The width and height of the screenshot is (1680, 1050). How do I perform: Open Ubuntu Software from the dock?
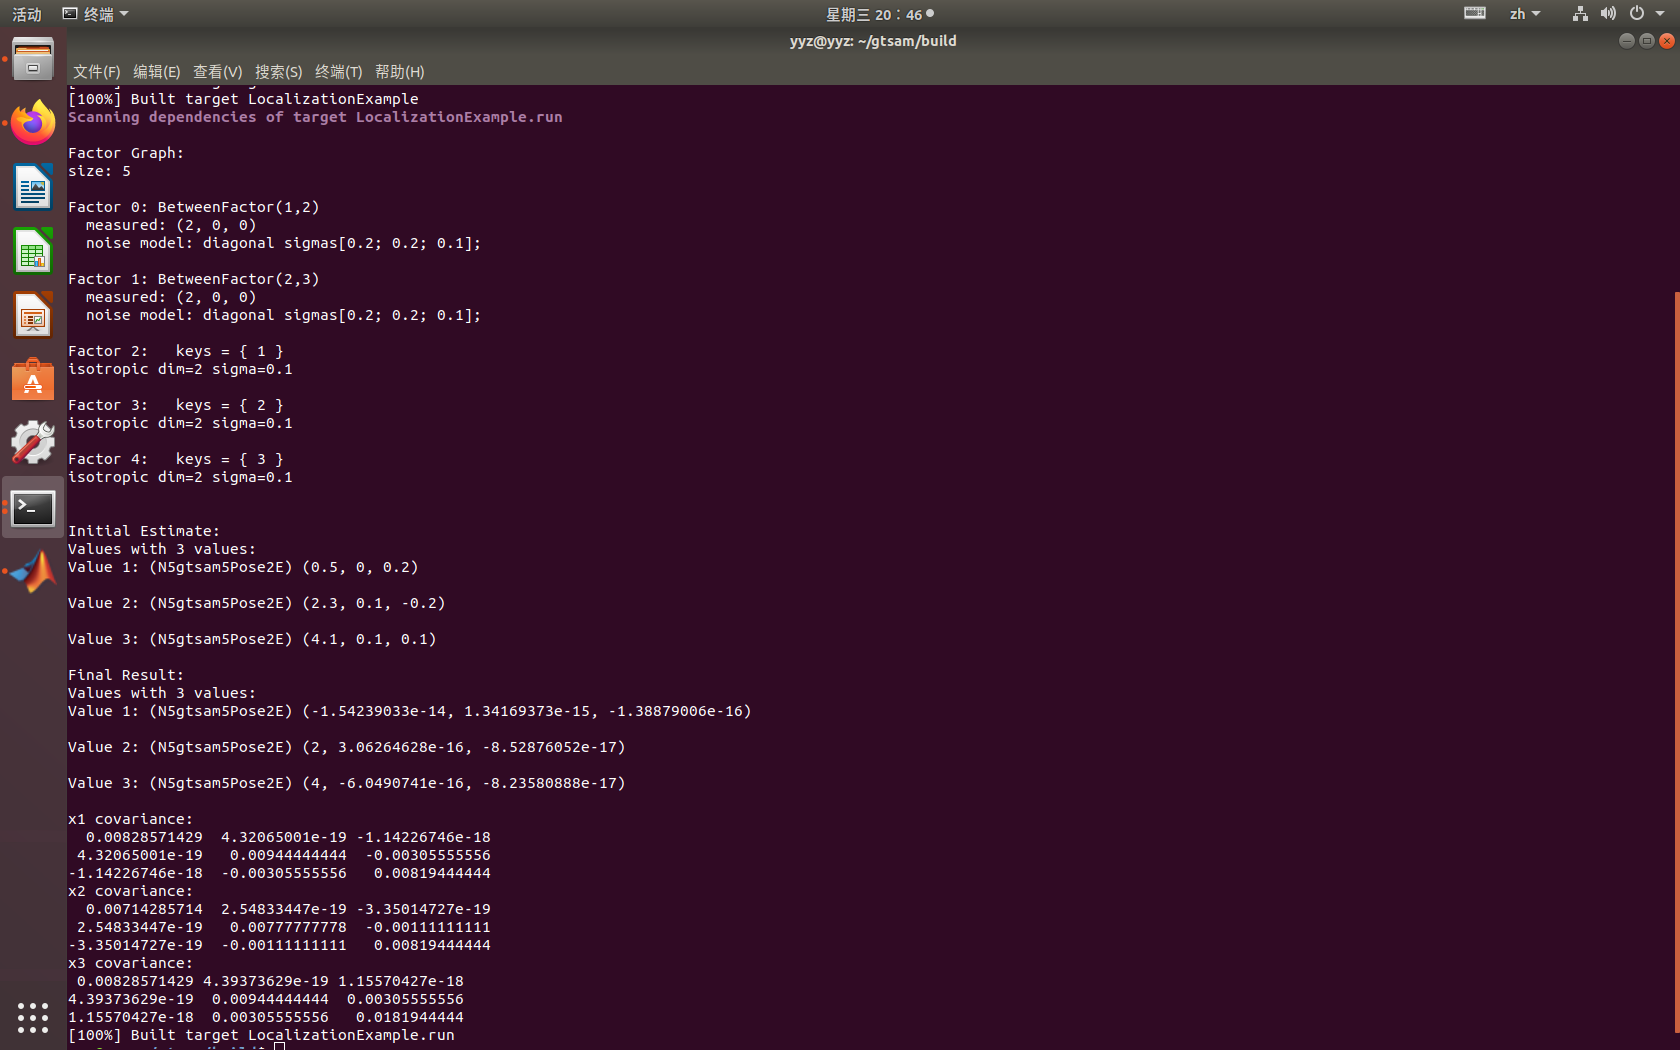pos(33,380)
